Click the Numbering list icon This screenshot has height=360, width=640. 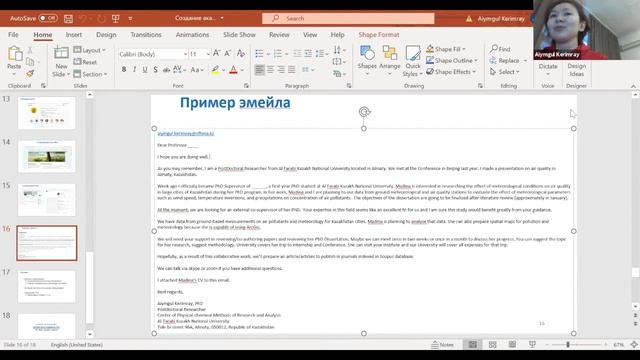point(278,53)
